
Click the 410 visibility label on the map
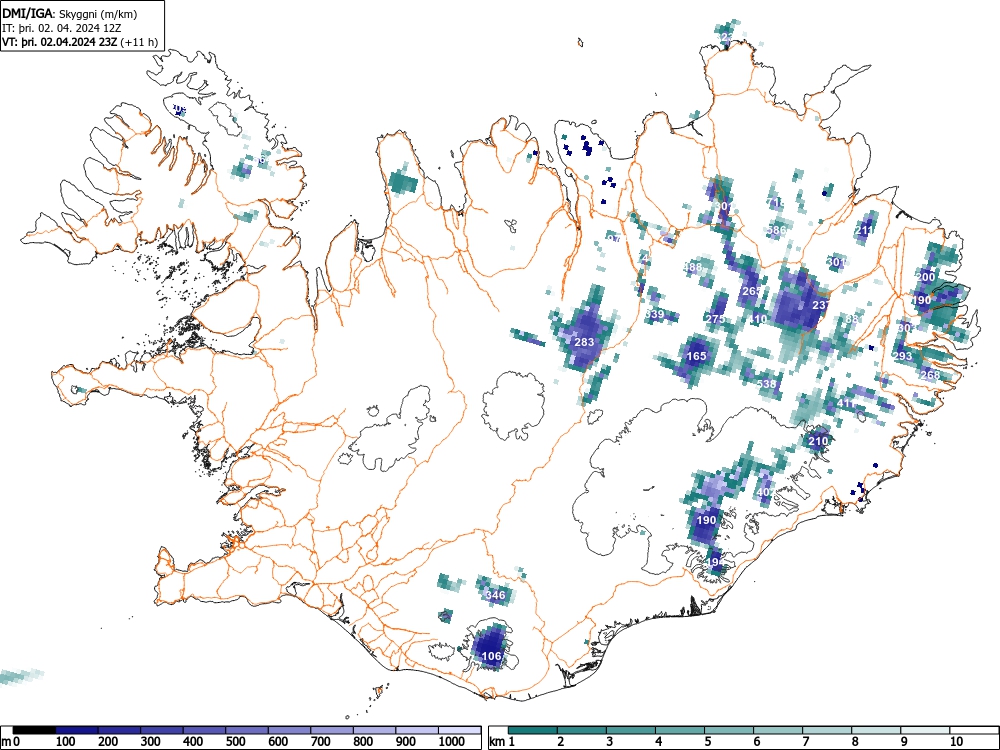point(758,319)
